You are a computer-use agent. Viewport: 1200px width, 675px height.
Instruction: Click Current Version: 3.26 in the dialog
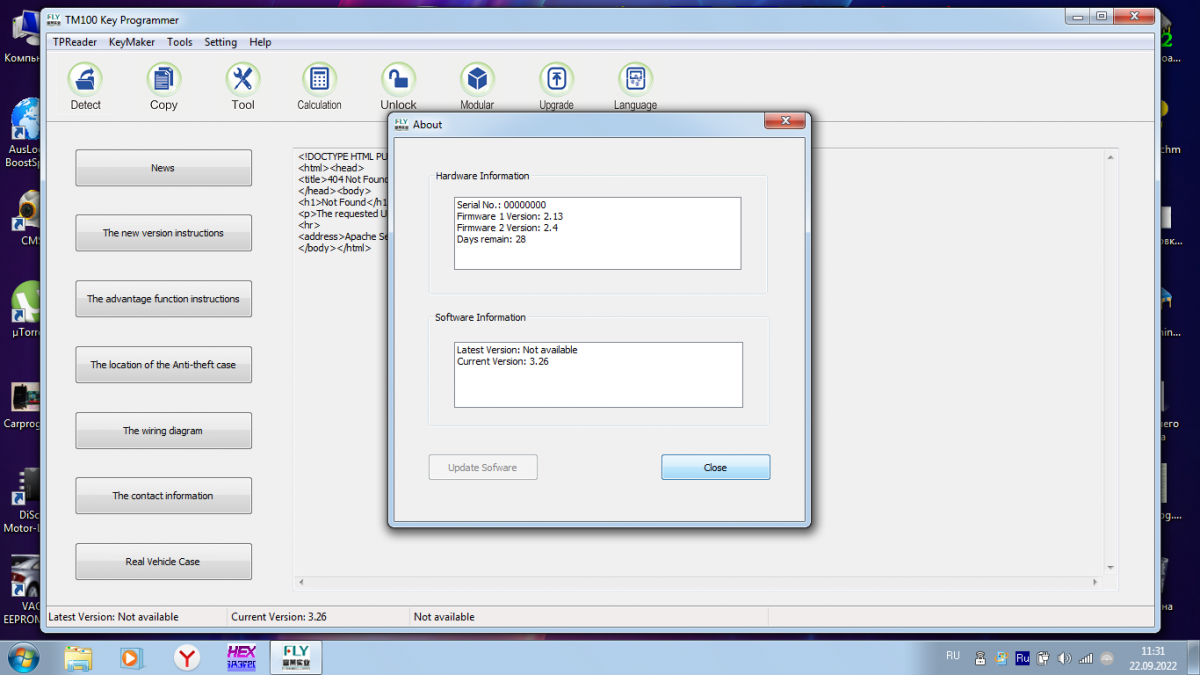(x=502, y=361)
